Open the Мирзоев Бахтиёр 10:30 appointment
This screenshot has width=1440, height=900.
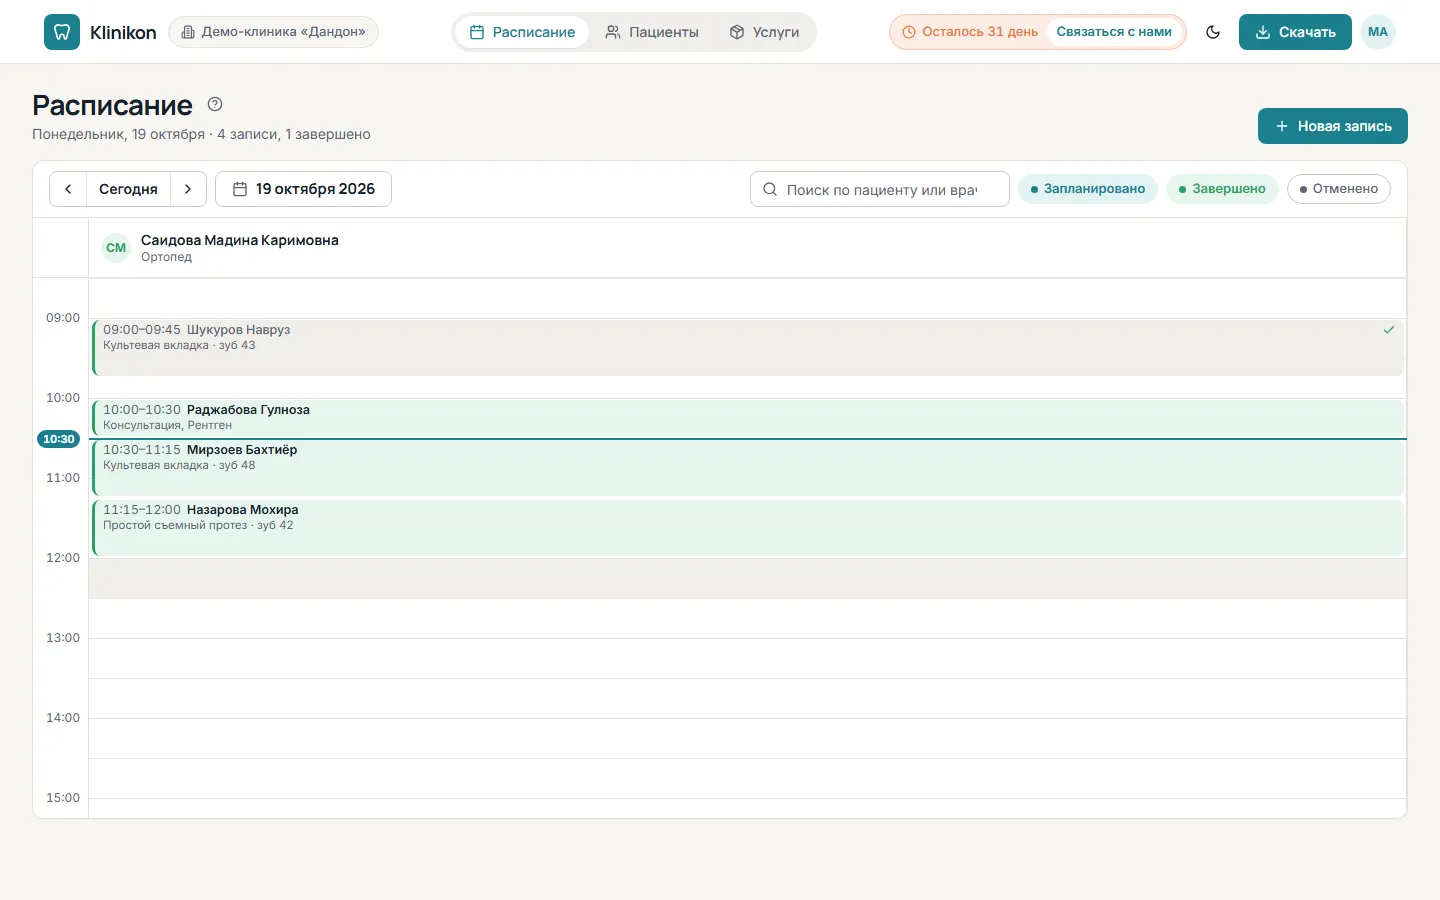click(748, 468)
